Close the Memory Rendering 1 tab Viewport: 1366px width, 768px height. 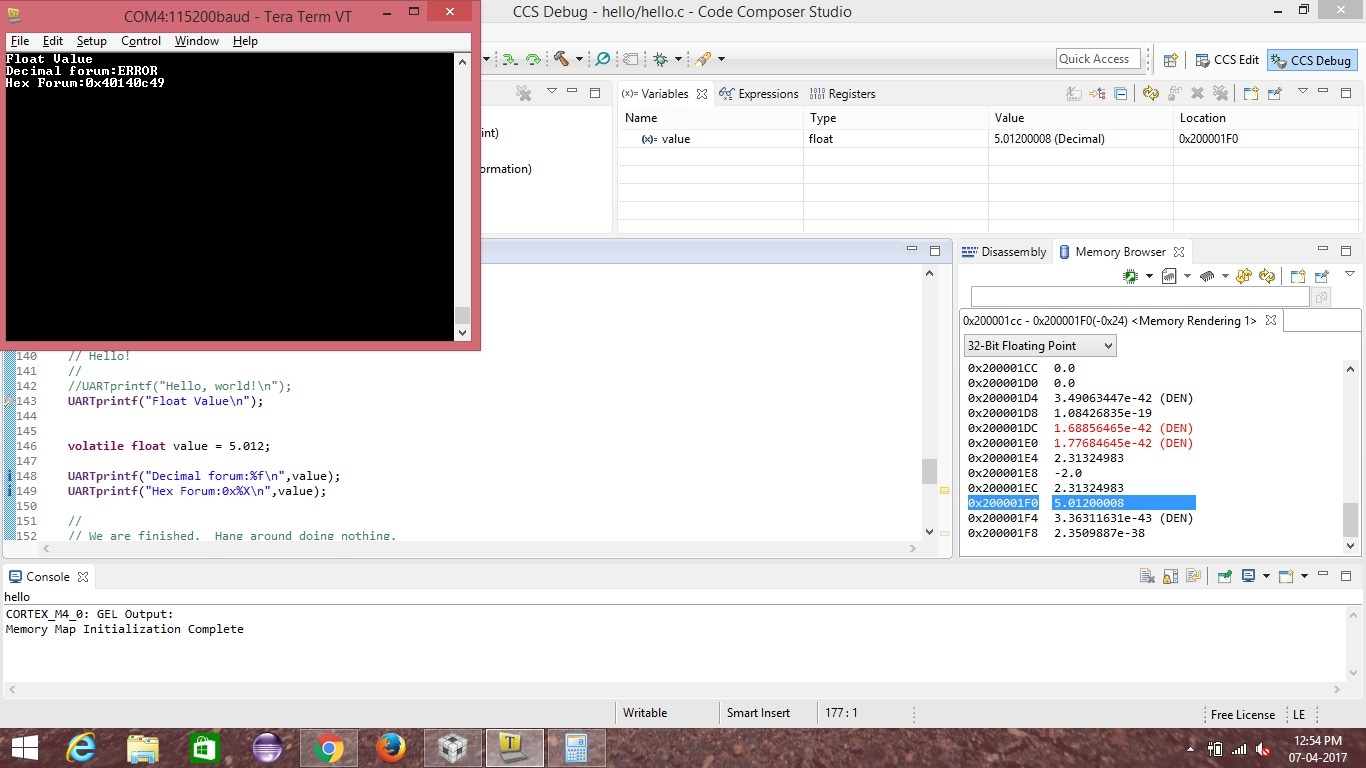point(1271,320)
